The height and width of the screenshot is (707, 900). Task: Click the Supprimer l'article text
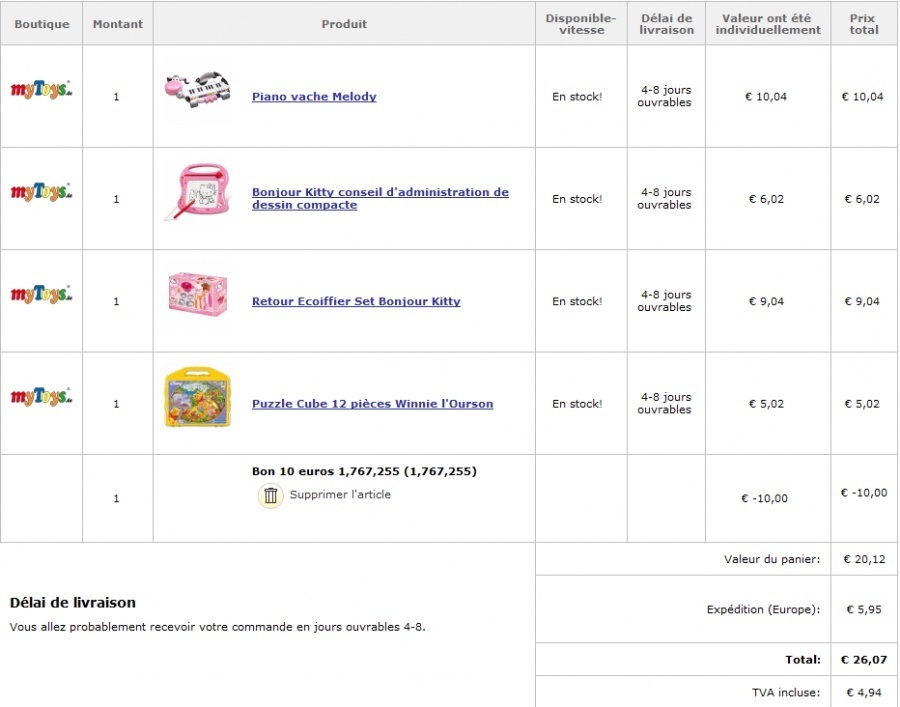(340, 495)
